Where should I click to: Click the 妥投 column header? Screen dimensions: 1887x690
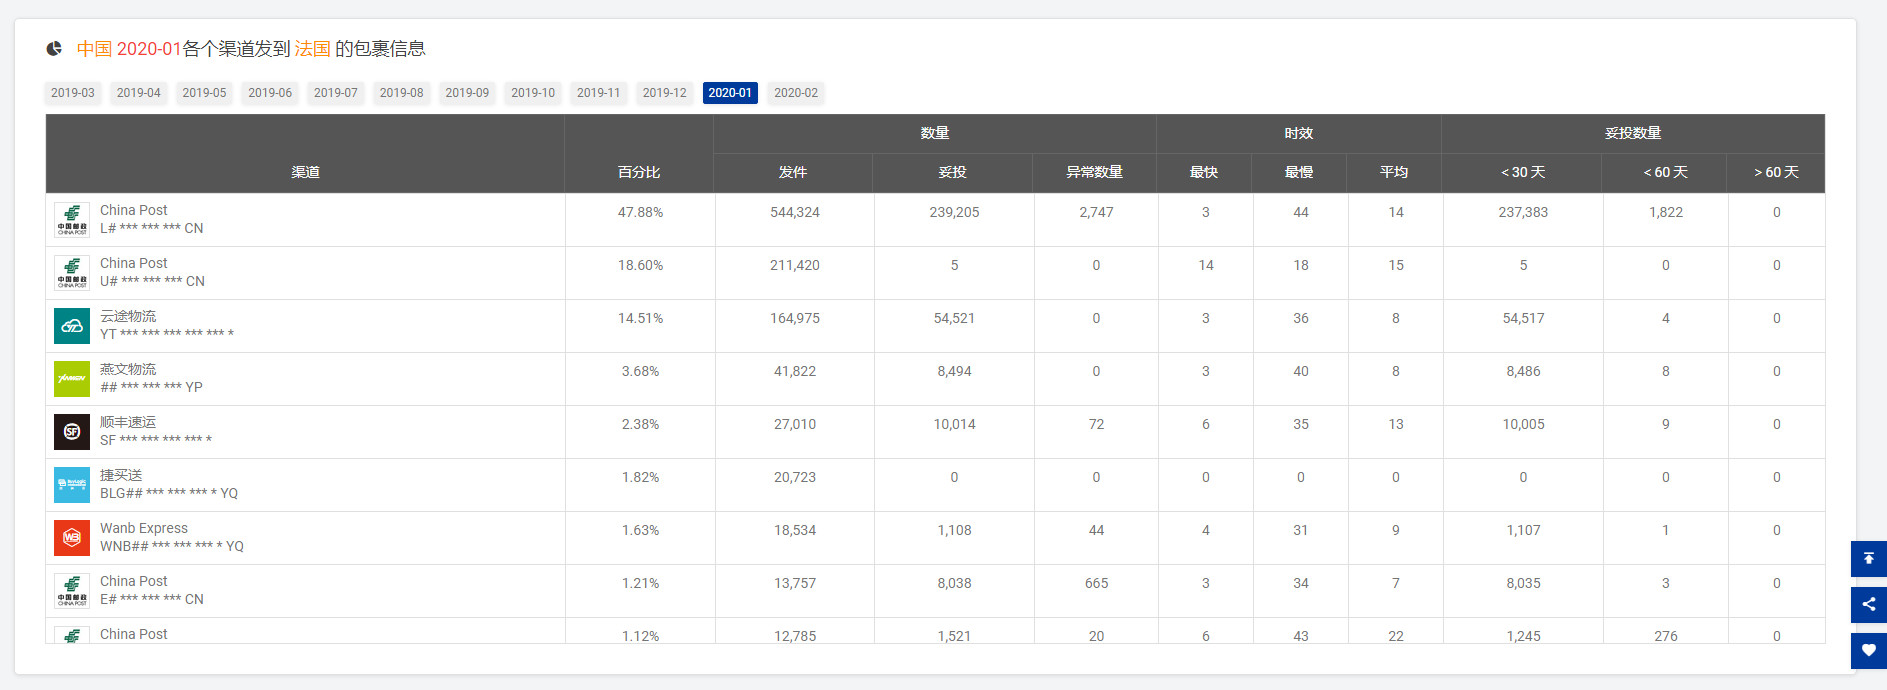tap(952, 172)
